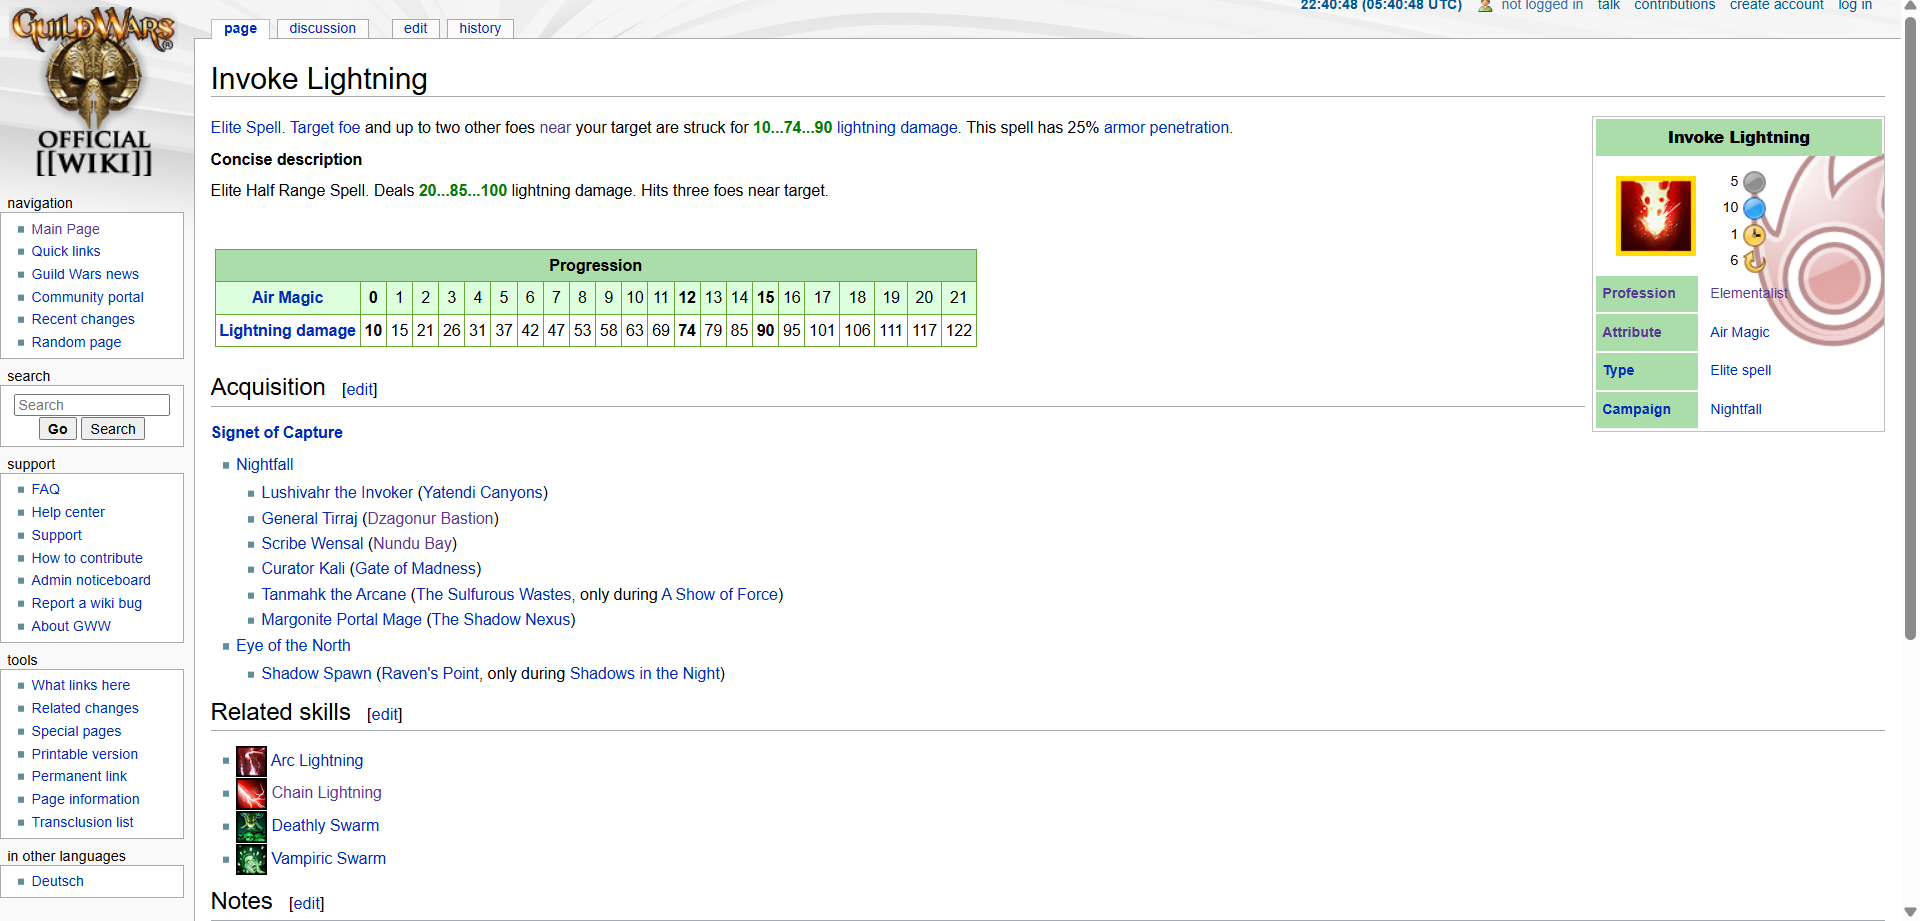Open Related changes tool
This screenshot has width=1920, height=921.
85,708
